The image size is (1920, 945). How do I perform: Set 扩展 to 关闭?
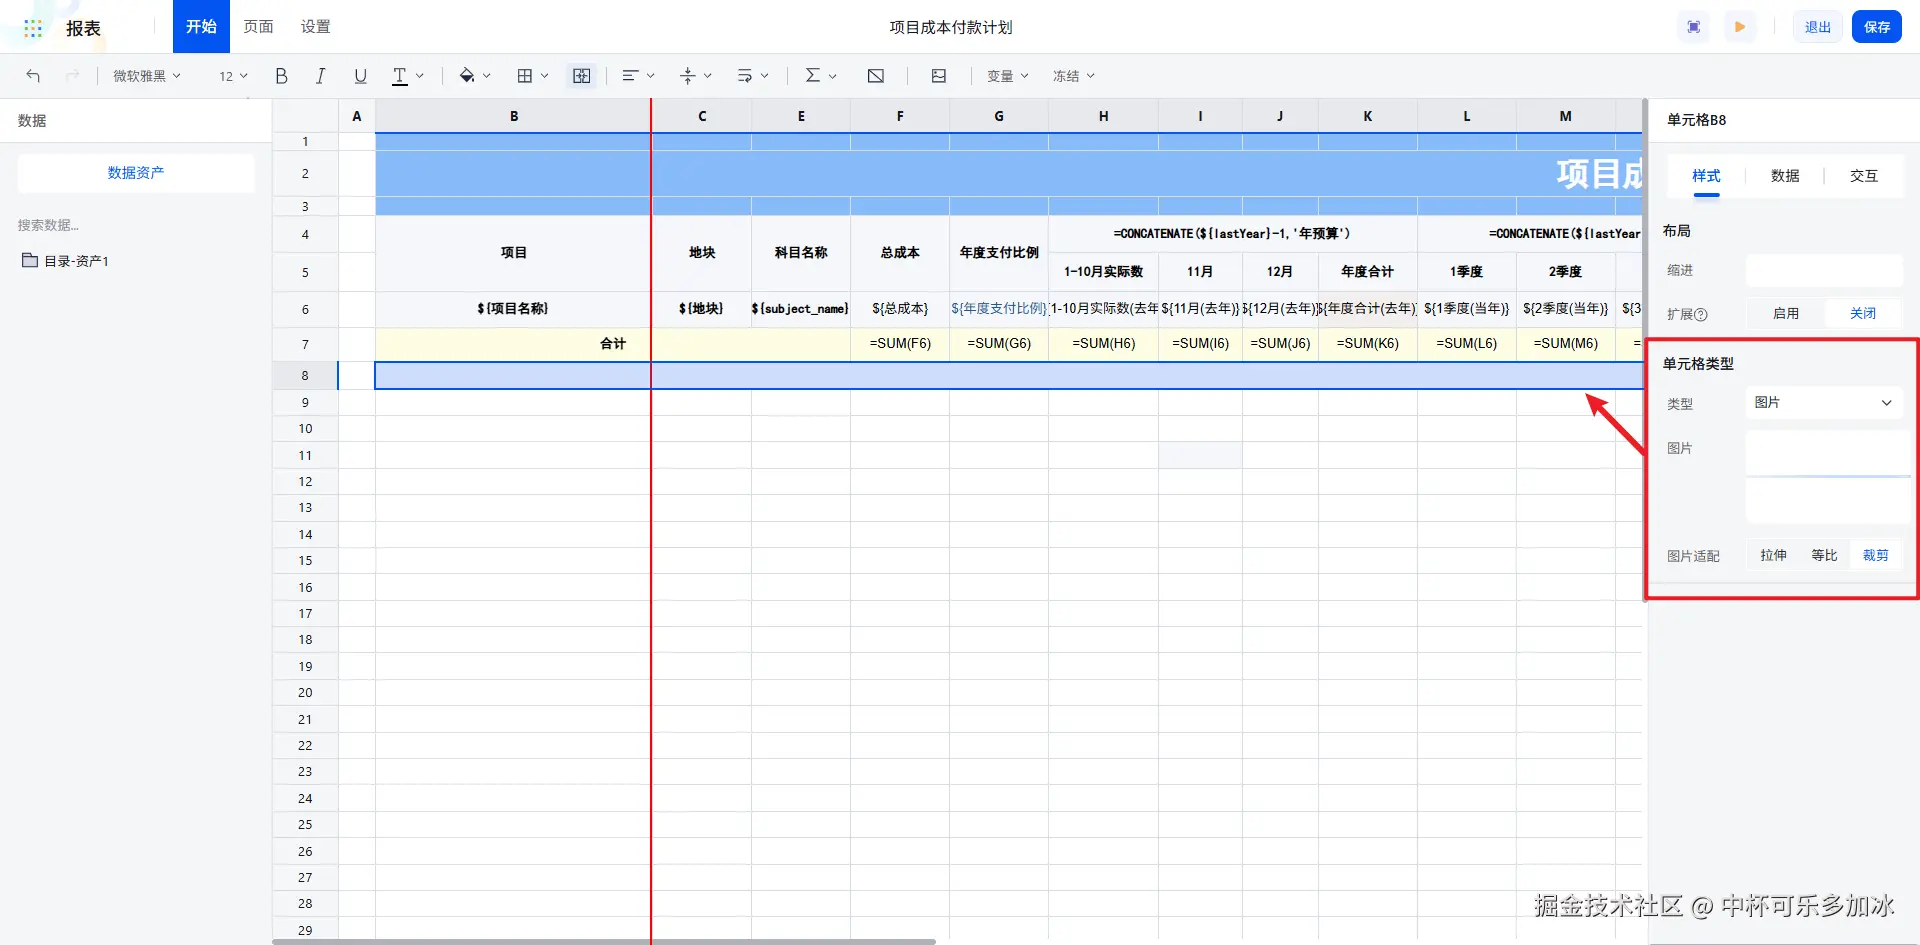pos(1863,313)
